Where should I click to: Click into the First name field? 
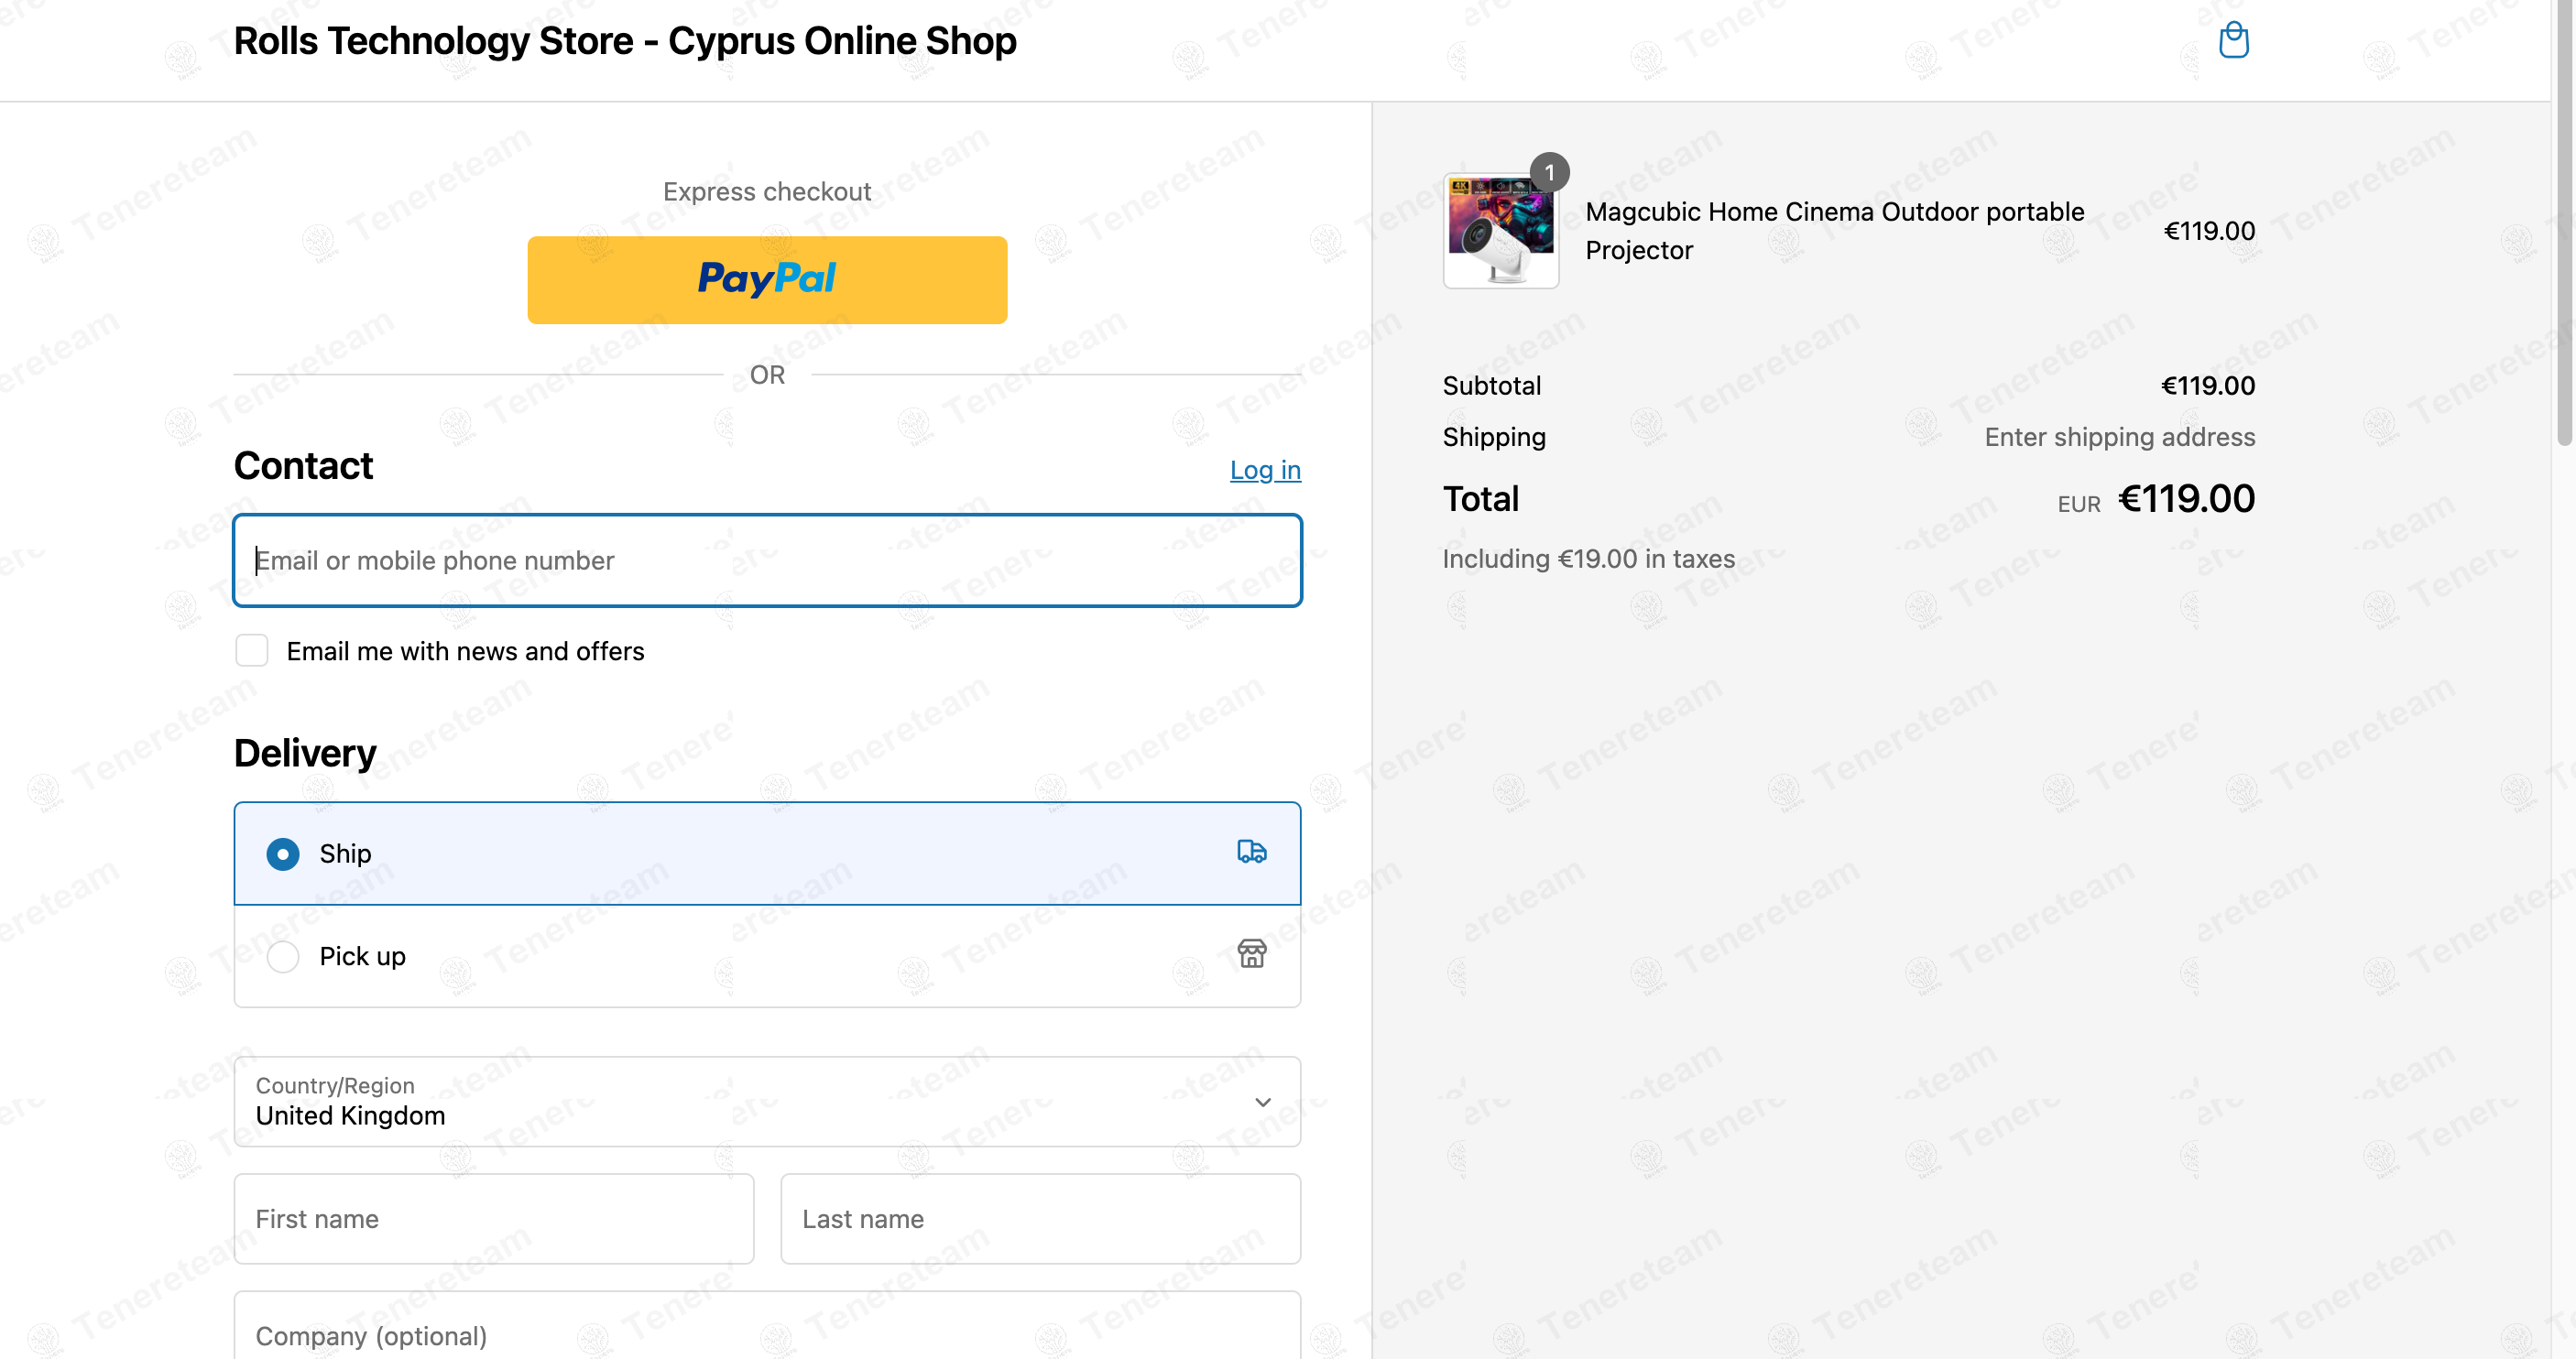point(494,1219)
